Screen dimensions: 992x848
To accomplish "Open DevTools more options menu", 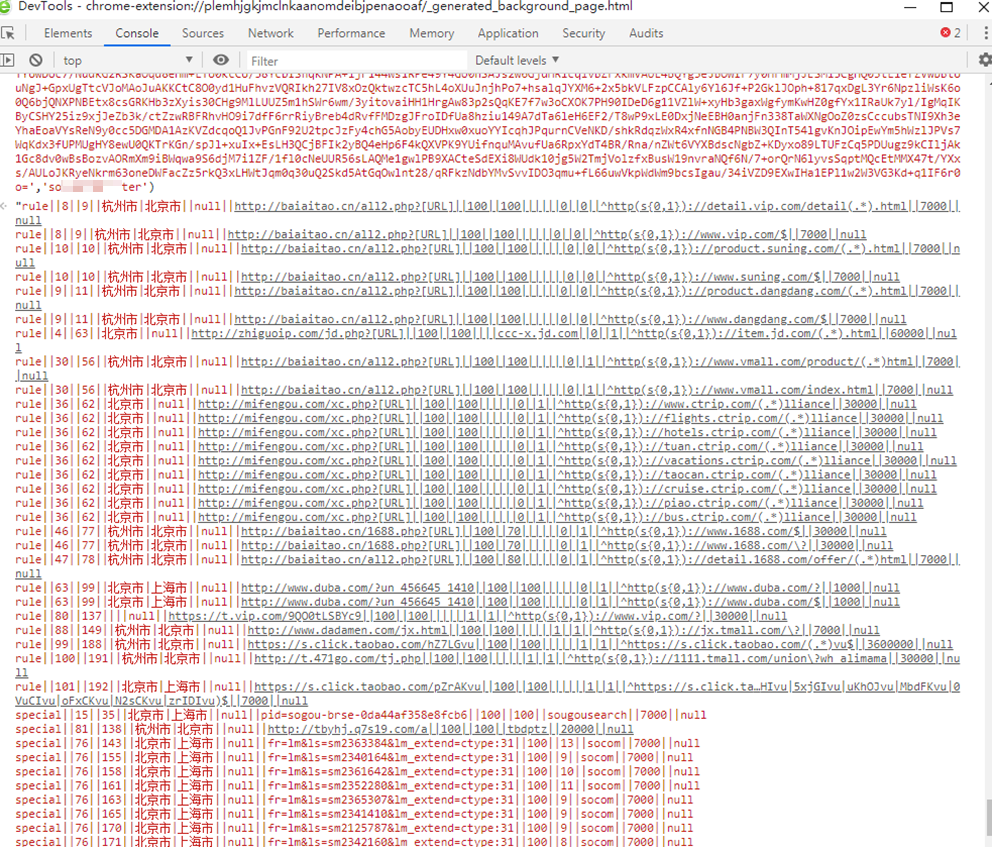I will click(985, 33).
